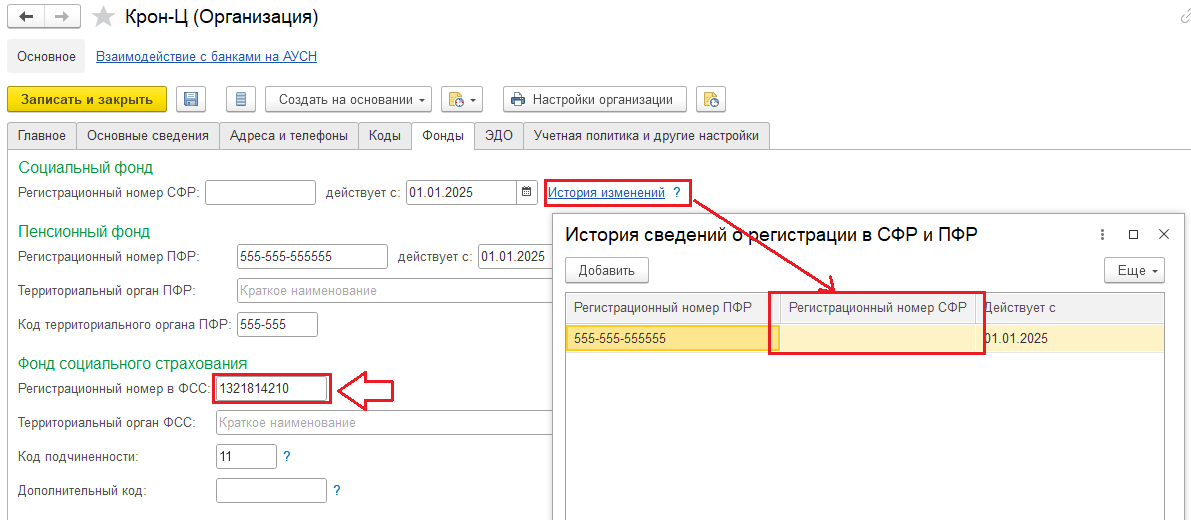This screenshot has width=1191, height=520.
Task: Click the Регистрационный номер в ФСС field
Action: click(273, 389)
